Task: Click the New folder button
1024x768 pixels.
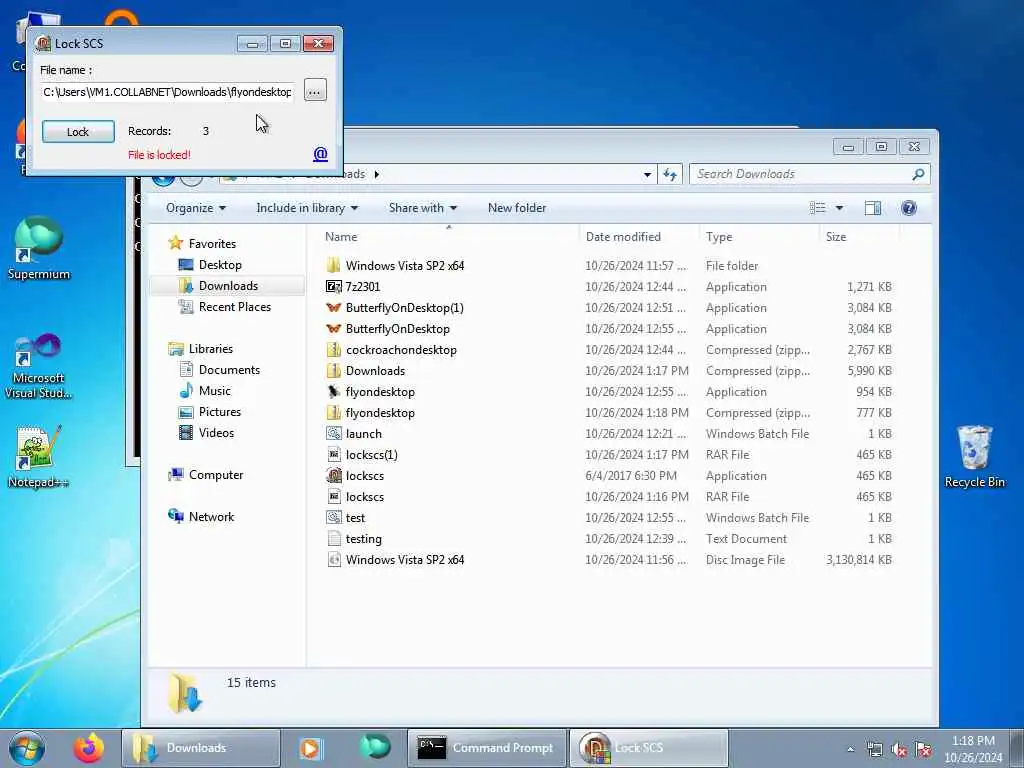Action: coord(517,208)
